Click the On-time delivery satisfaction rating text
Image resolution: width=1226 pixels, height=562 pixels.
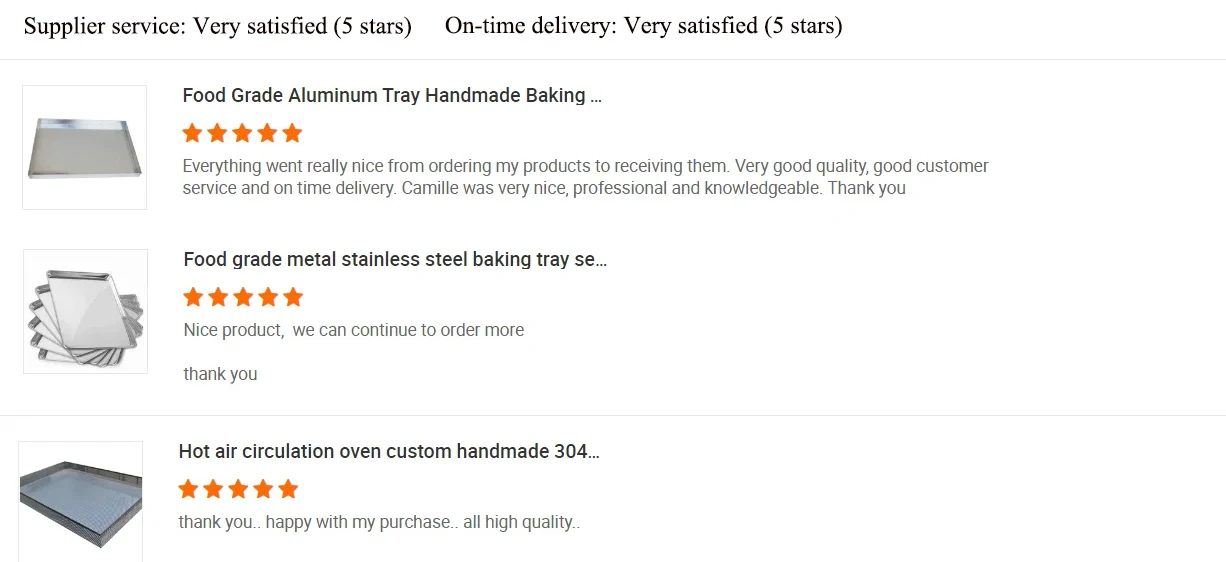[x=643, y=26]
